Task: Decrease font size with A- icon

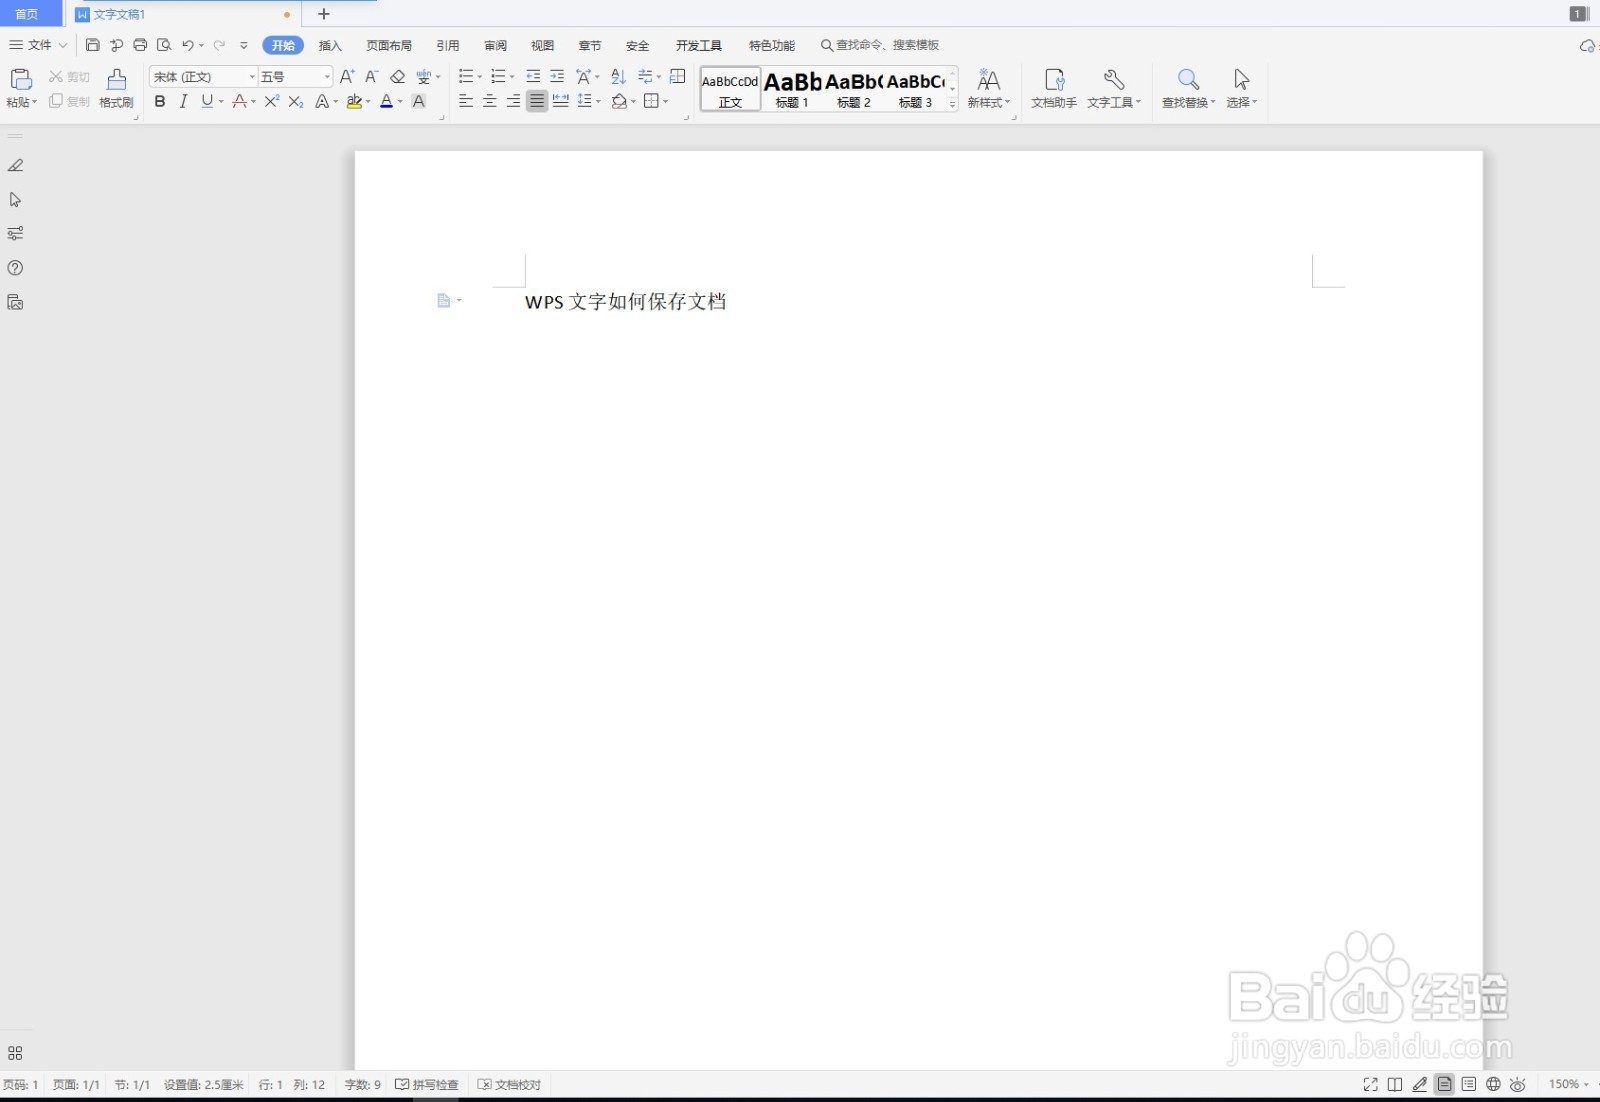Action: [x=371, y=77]
